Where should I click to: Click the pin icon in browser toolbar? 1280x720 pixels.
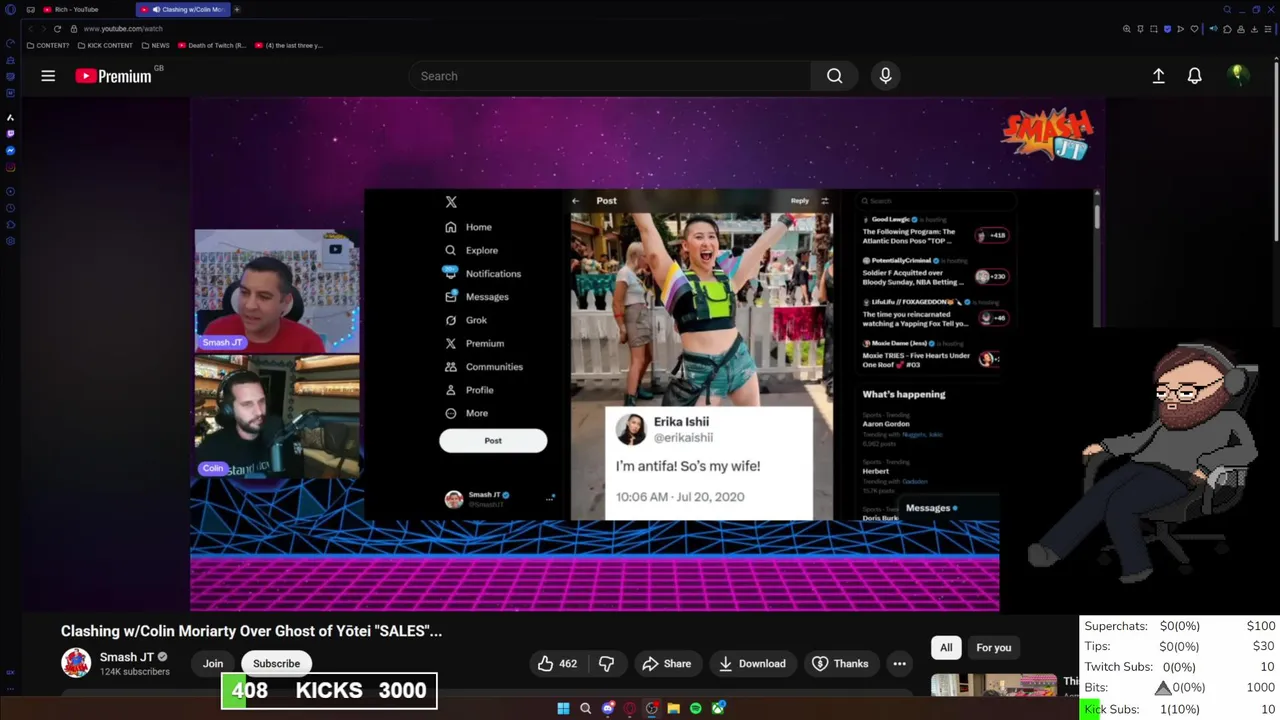pyautogui.click(x=1140, y=29)
